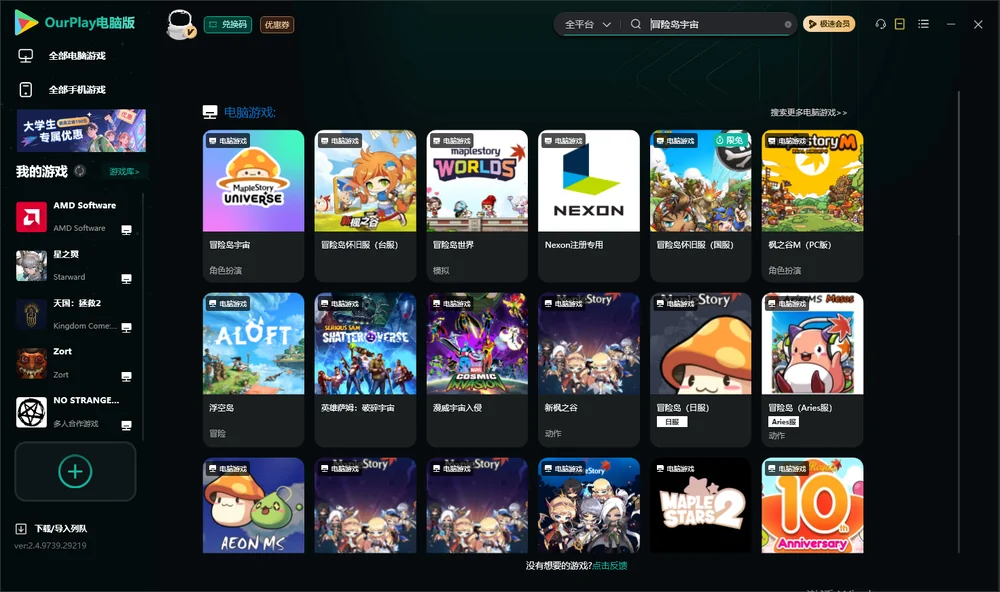This screenshot has height=592, width=1000.
Task: Open the 英雄萨姆：破碎宇宙 card
Action: point(365,369)
